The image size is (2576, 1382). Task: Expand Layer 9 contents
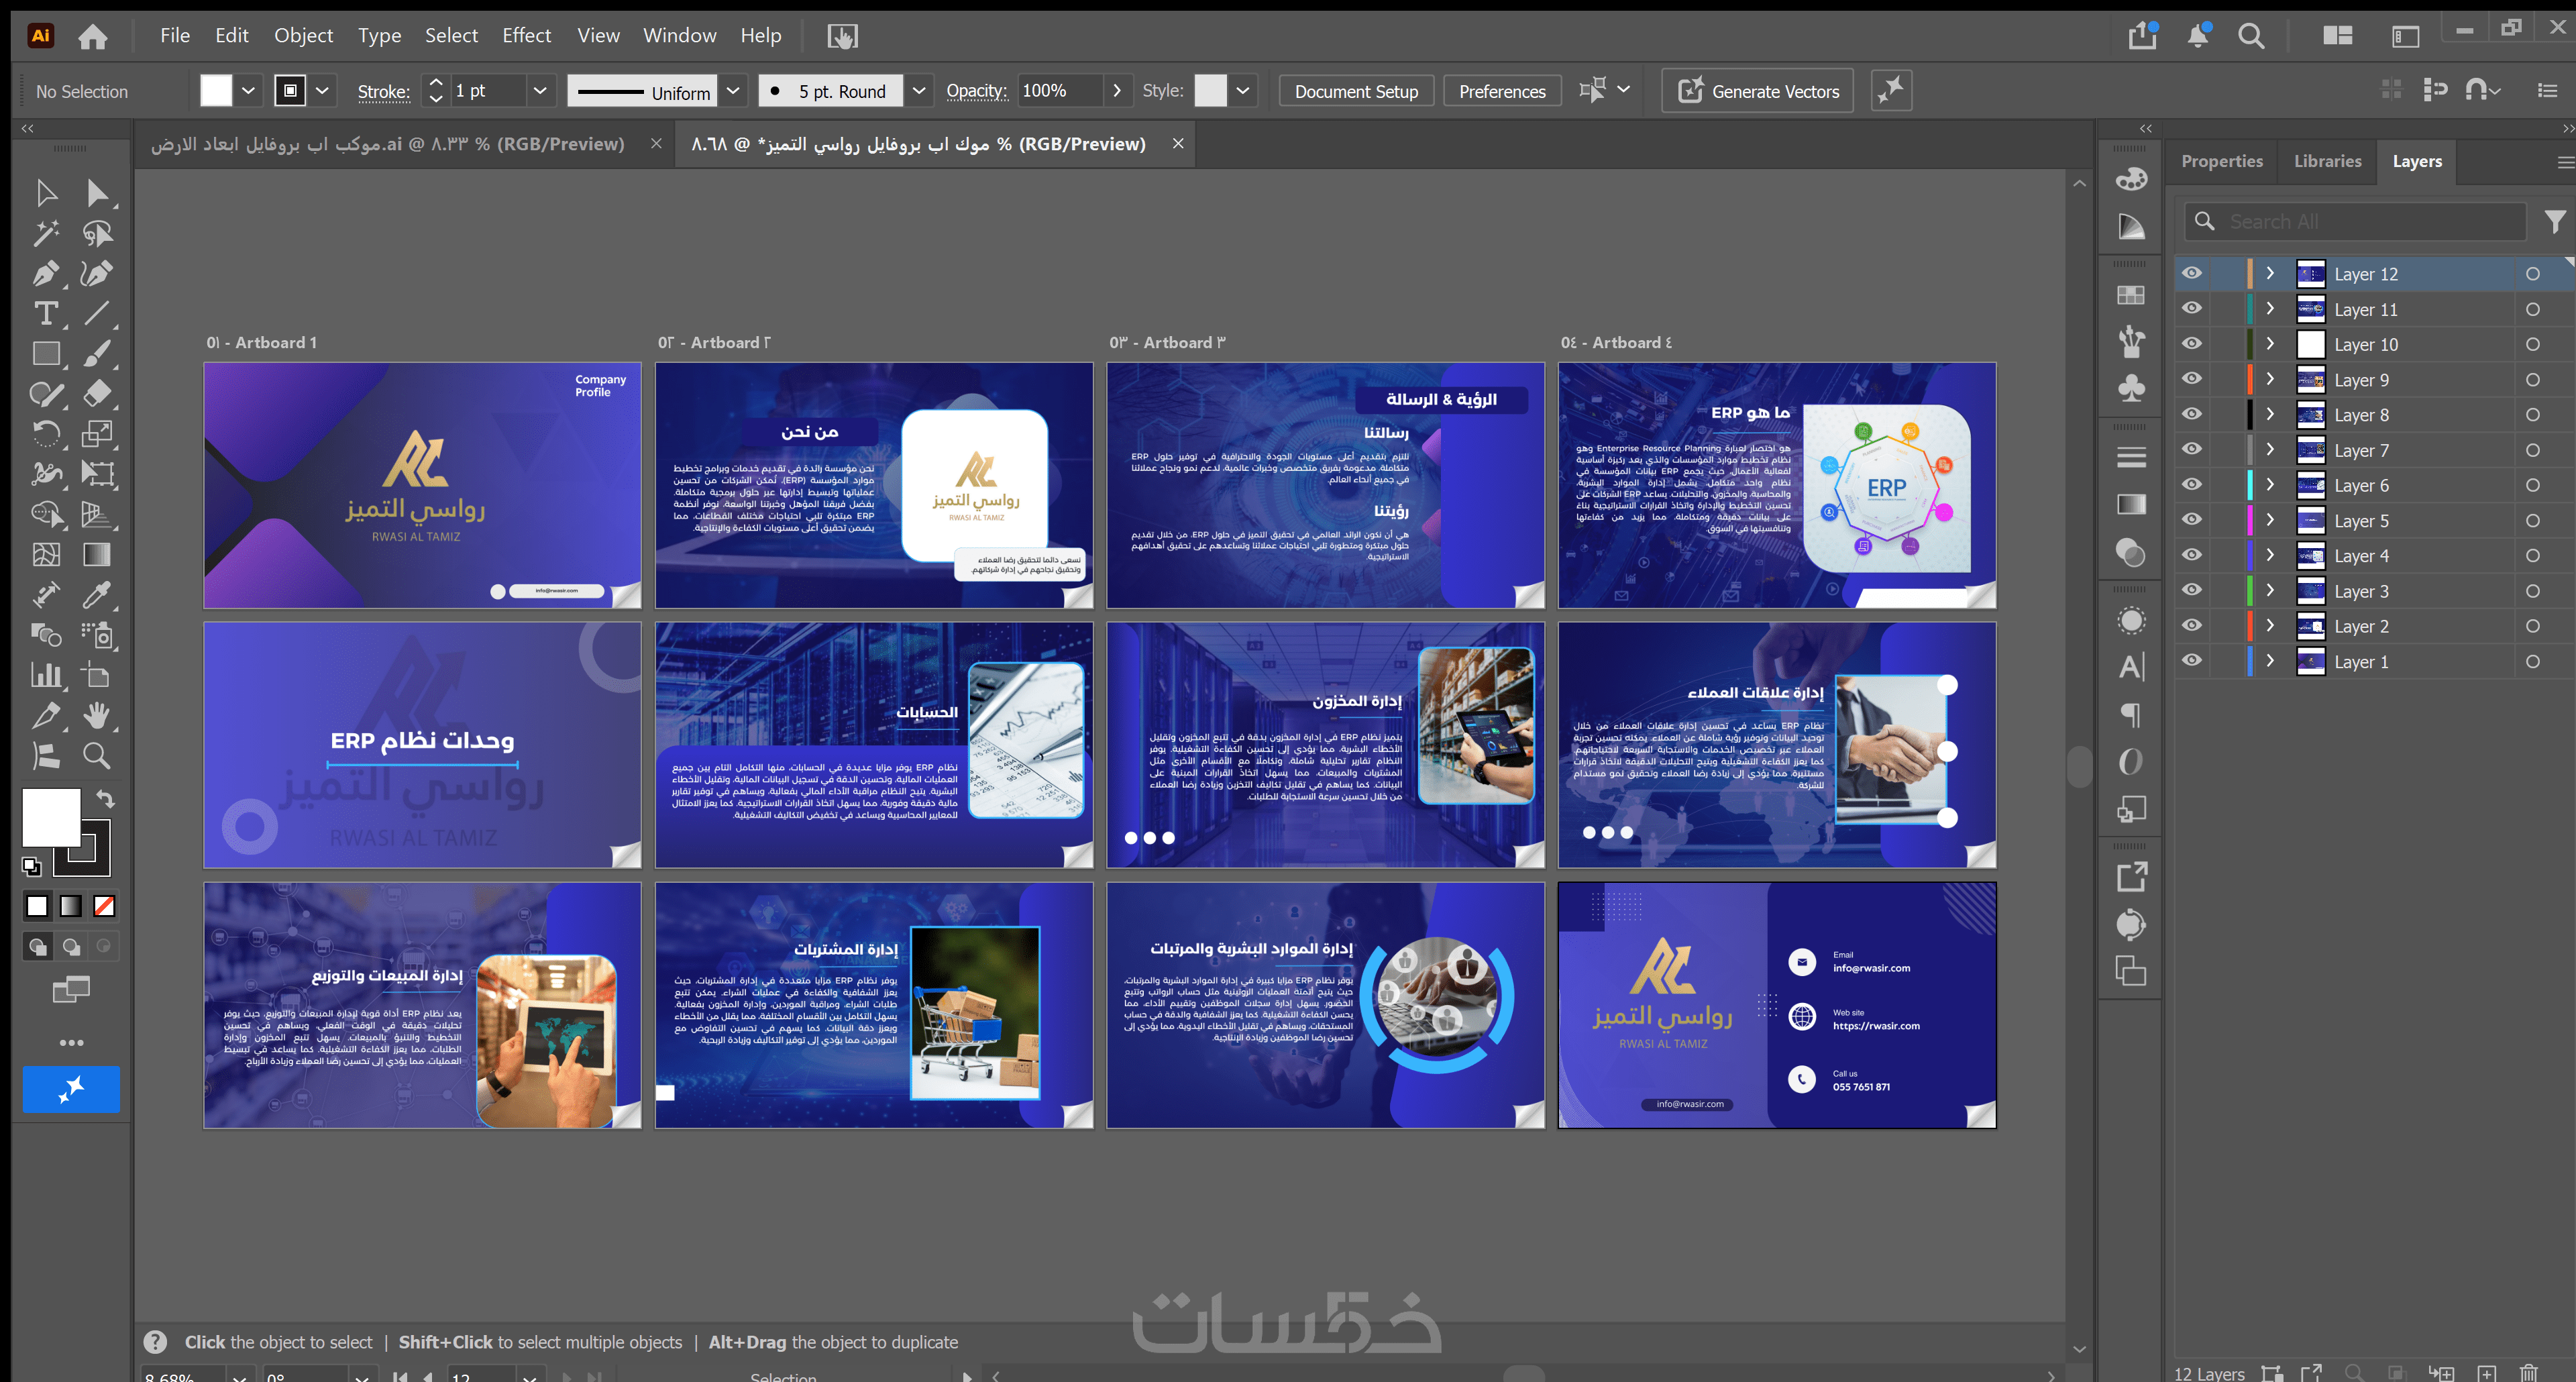[x=2270, y=379]
